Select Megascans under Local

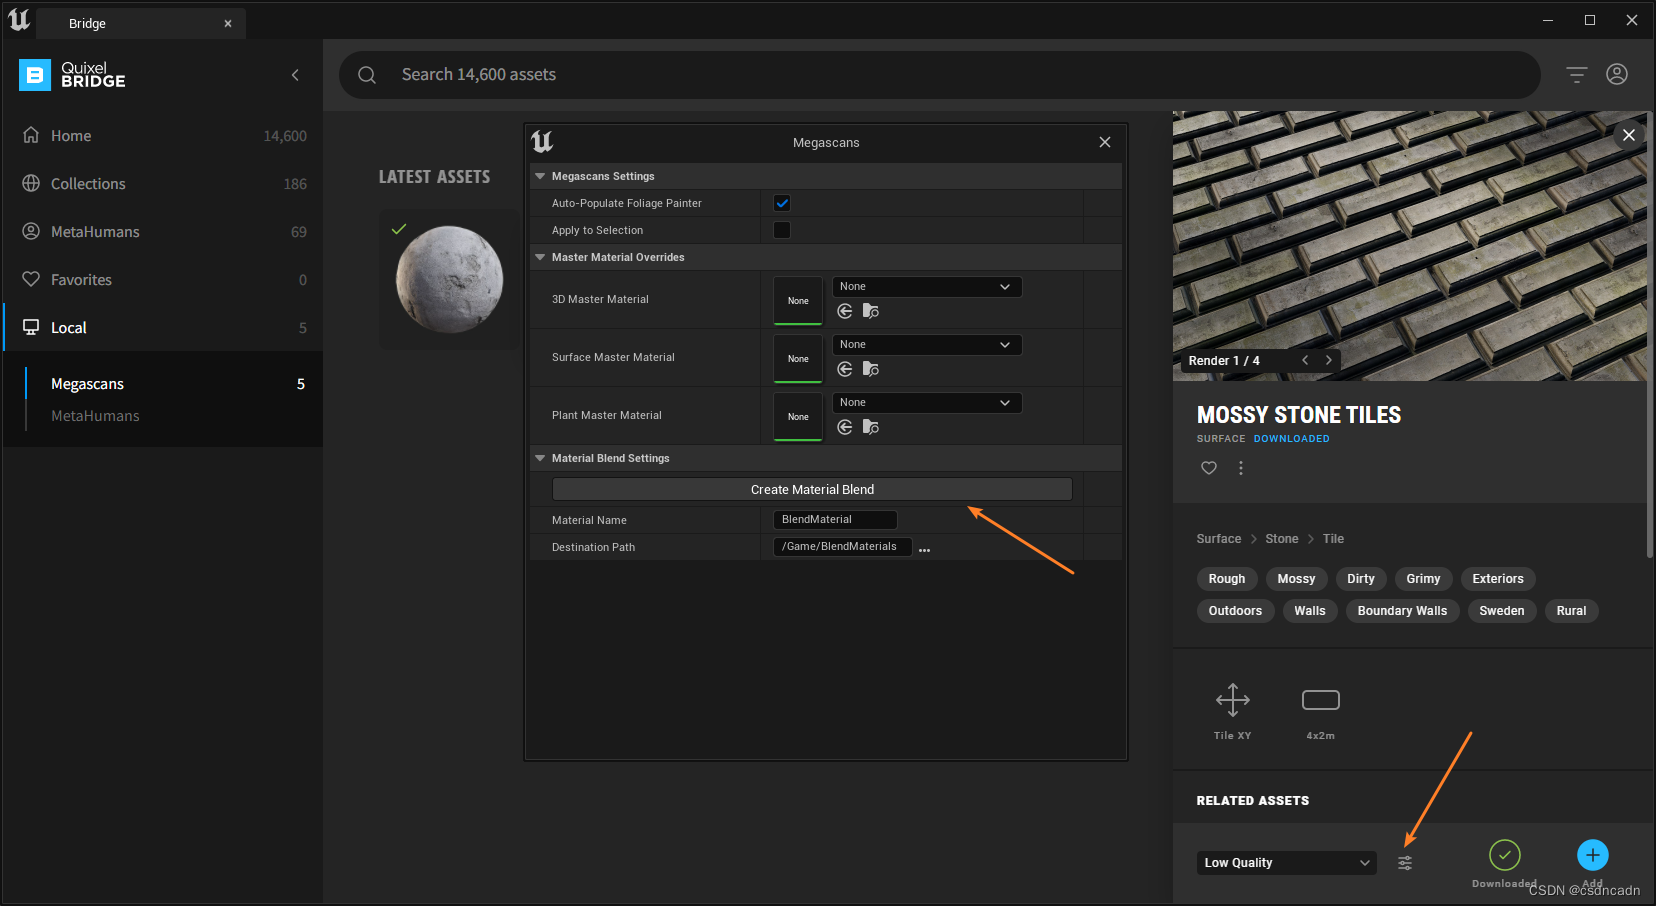coord(87,384)
